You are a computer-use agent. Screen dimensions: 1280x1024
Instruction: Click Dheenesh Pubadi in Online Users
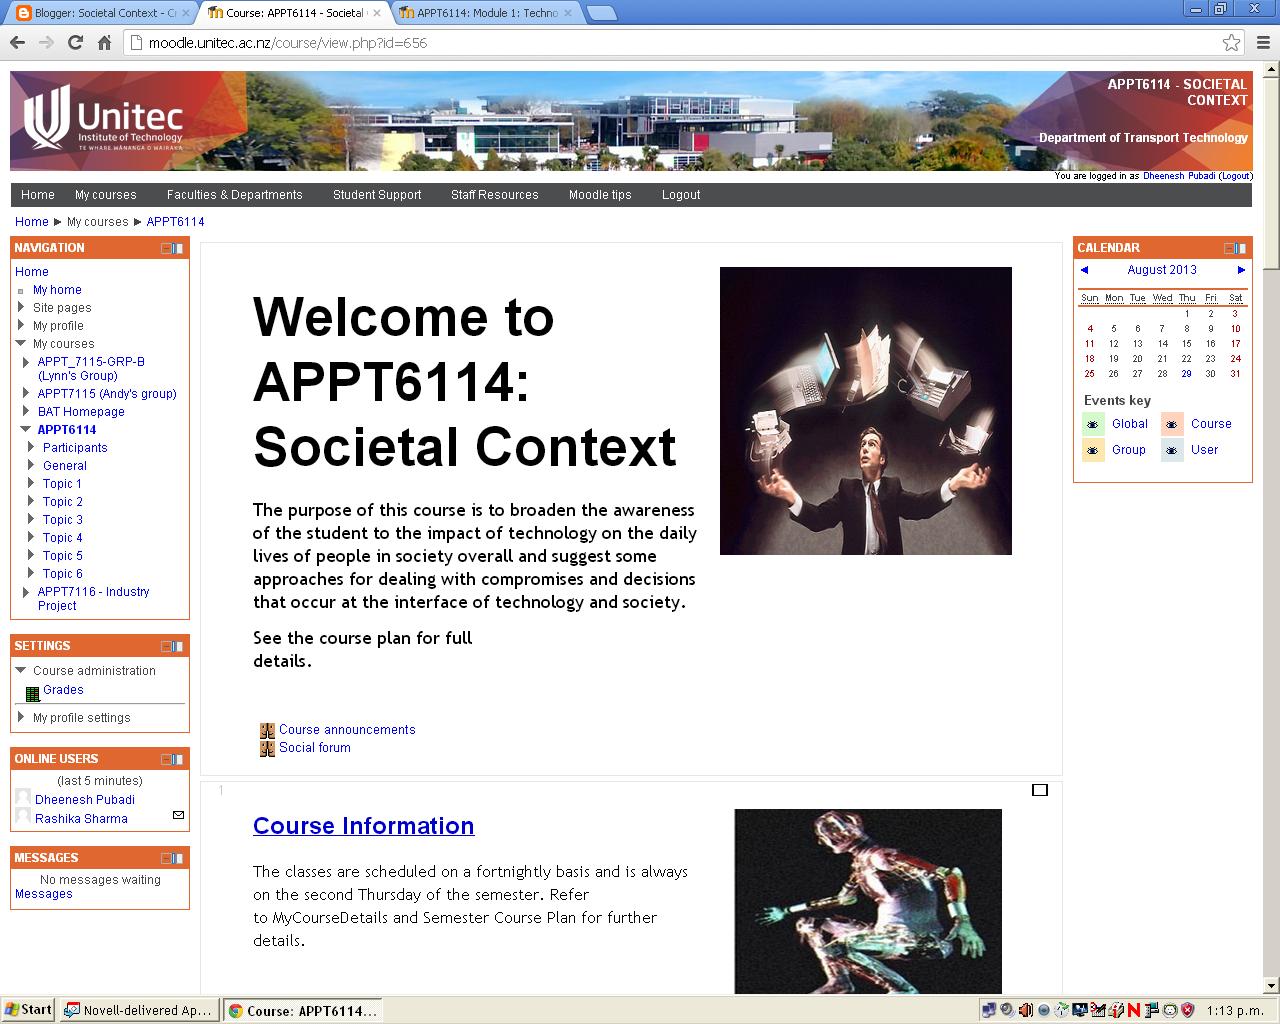tap(85, 800)
